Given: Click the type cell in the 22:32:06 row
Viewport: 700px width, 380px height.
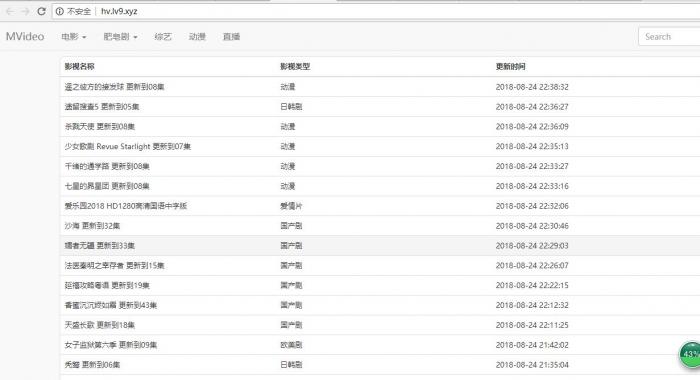Looking at the screenshot, I should 291,206.
